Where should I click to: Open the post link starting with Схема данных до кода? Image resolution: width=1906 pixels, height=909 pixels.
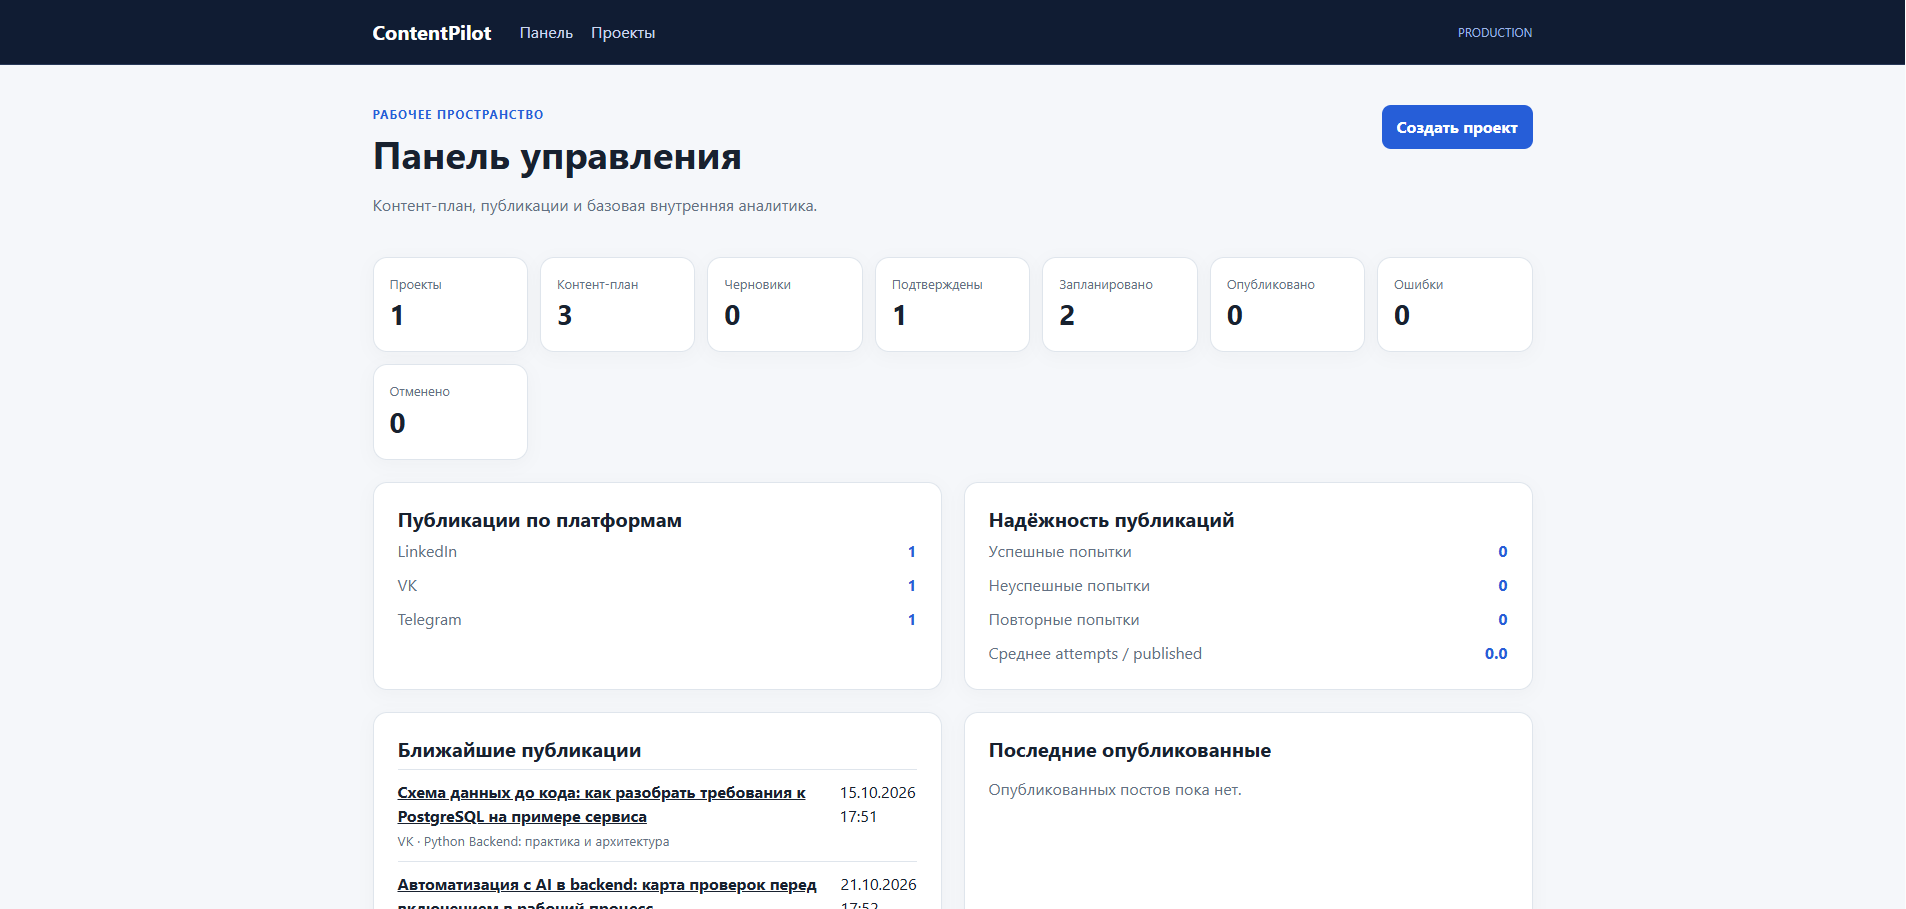click(x=601, y=805)
